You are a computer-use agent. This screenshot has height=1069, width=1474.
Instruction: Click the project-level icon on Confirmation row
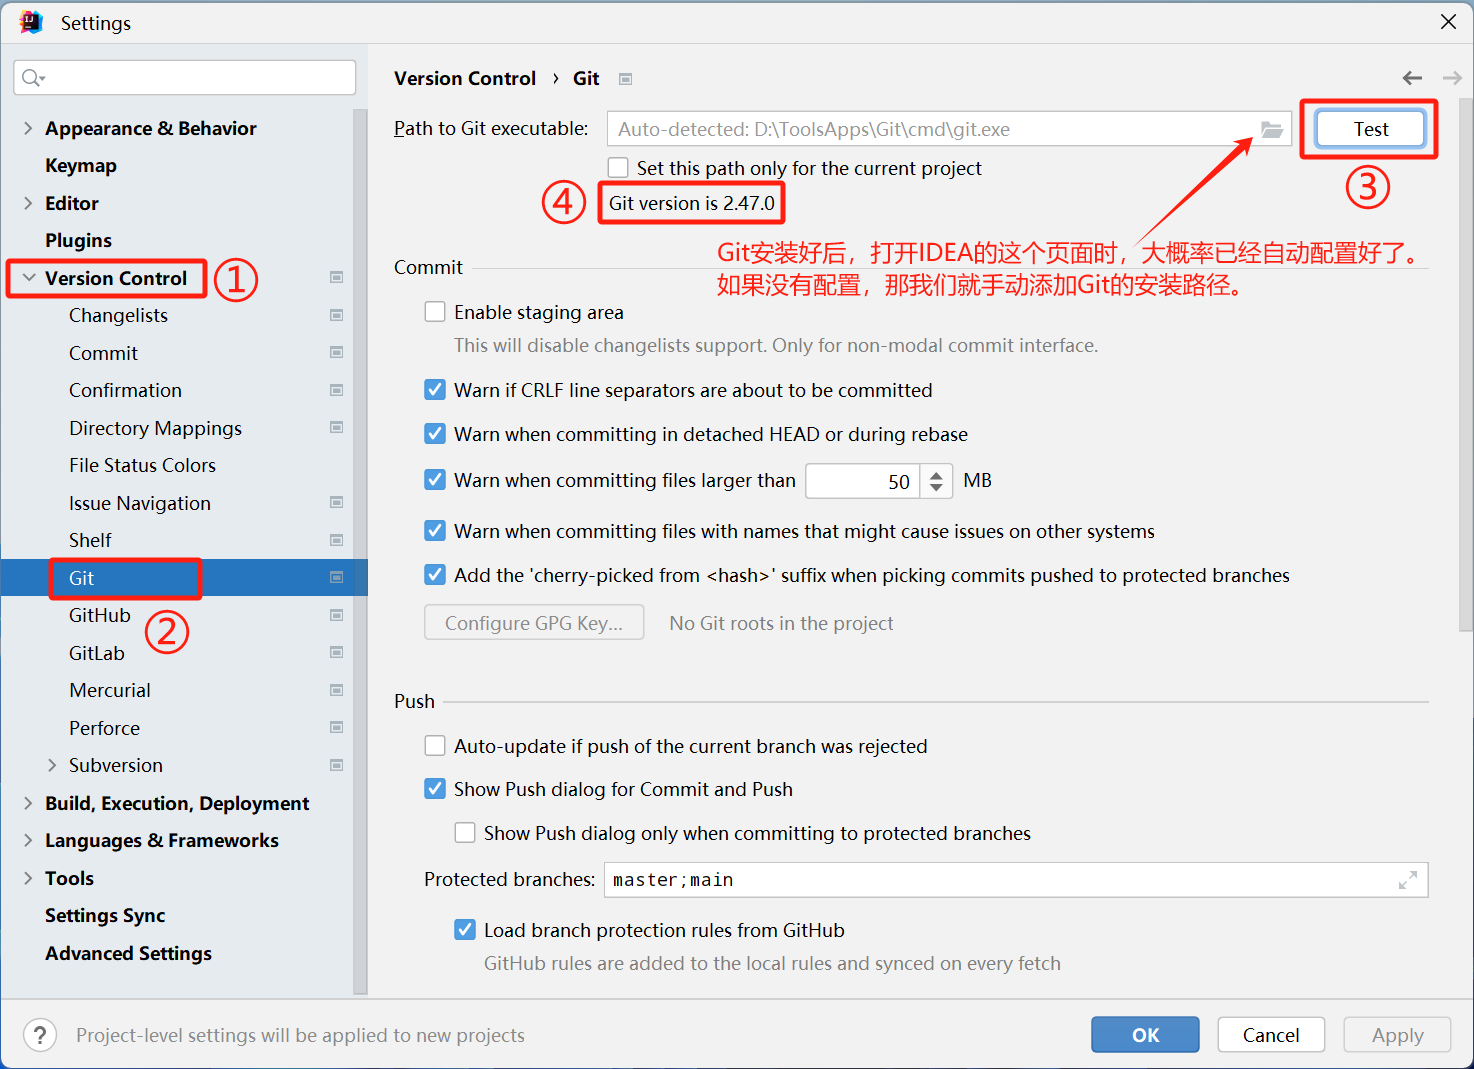(337, 390)
